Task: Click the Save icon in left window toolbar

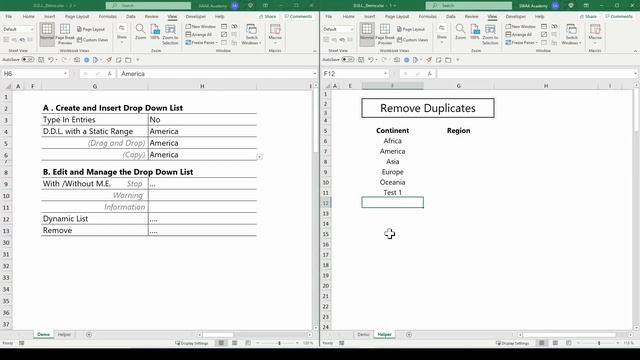Action: coord(41,60)
